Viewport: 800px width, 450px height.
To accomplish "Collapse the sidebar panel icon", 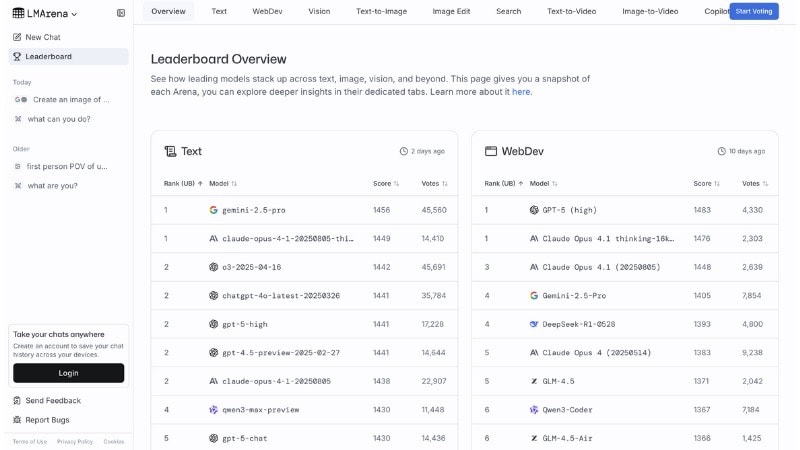I will point(121,13).
